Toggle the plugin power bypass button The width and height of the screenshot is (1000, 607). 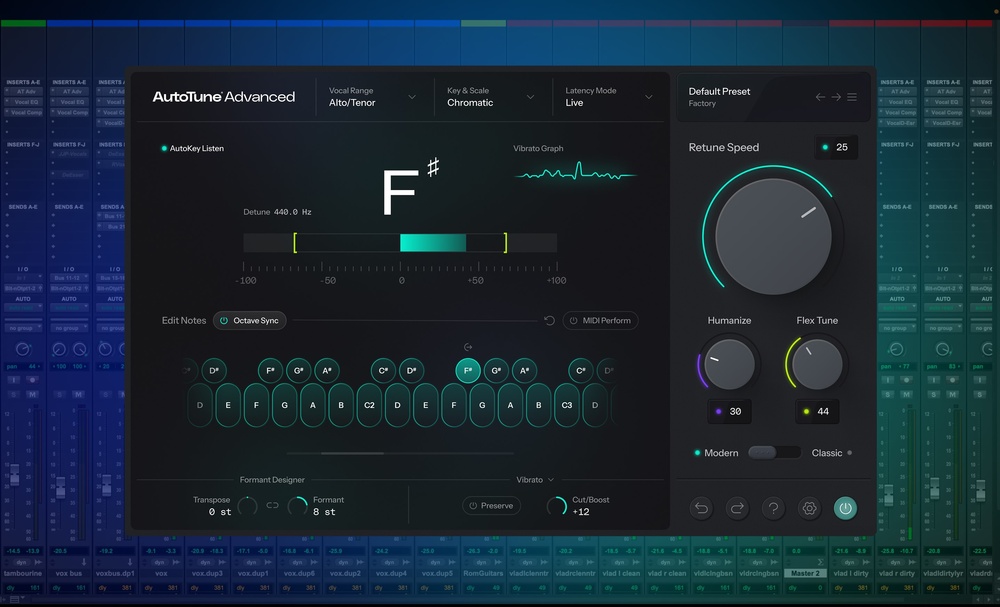pyautogui.click(x=845, y=508)
